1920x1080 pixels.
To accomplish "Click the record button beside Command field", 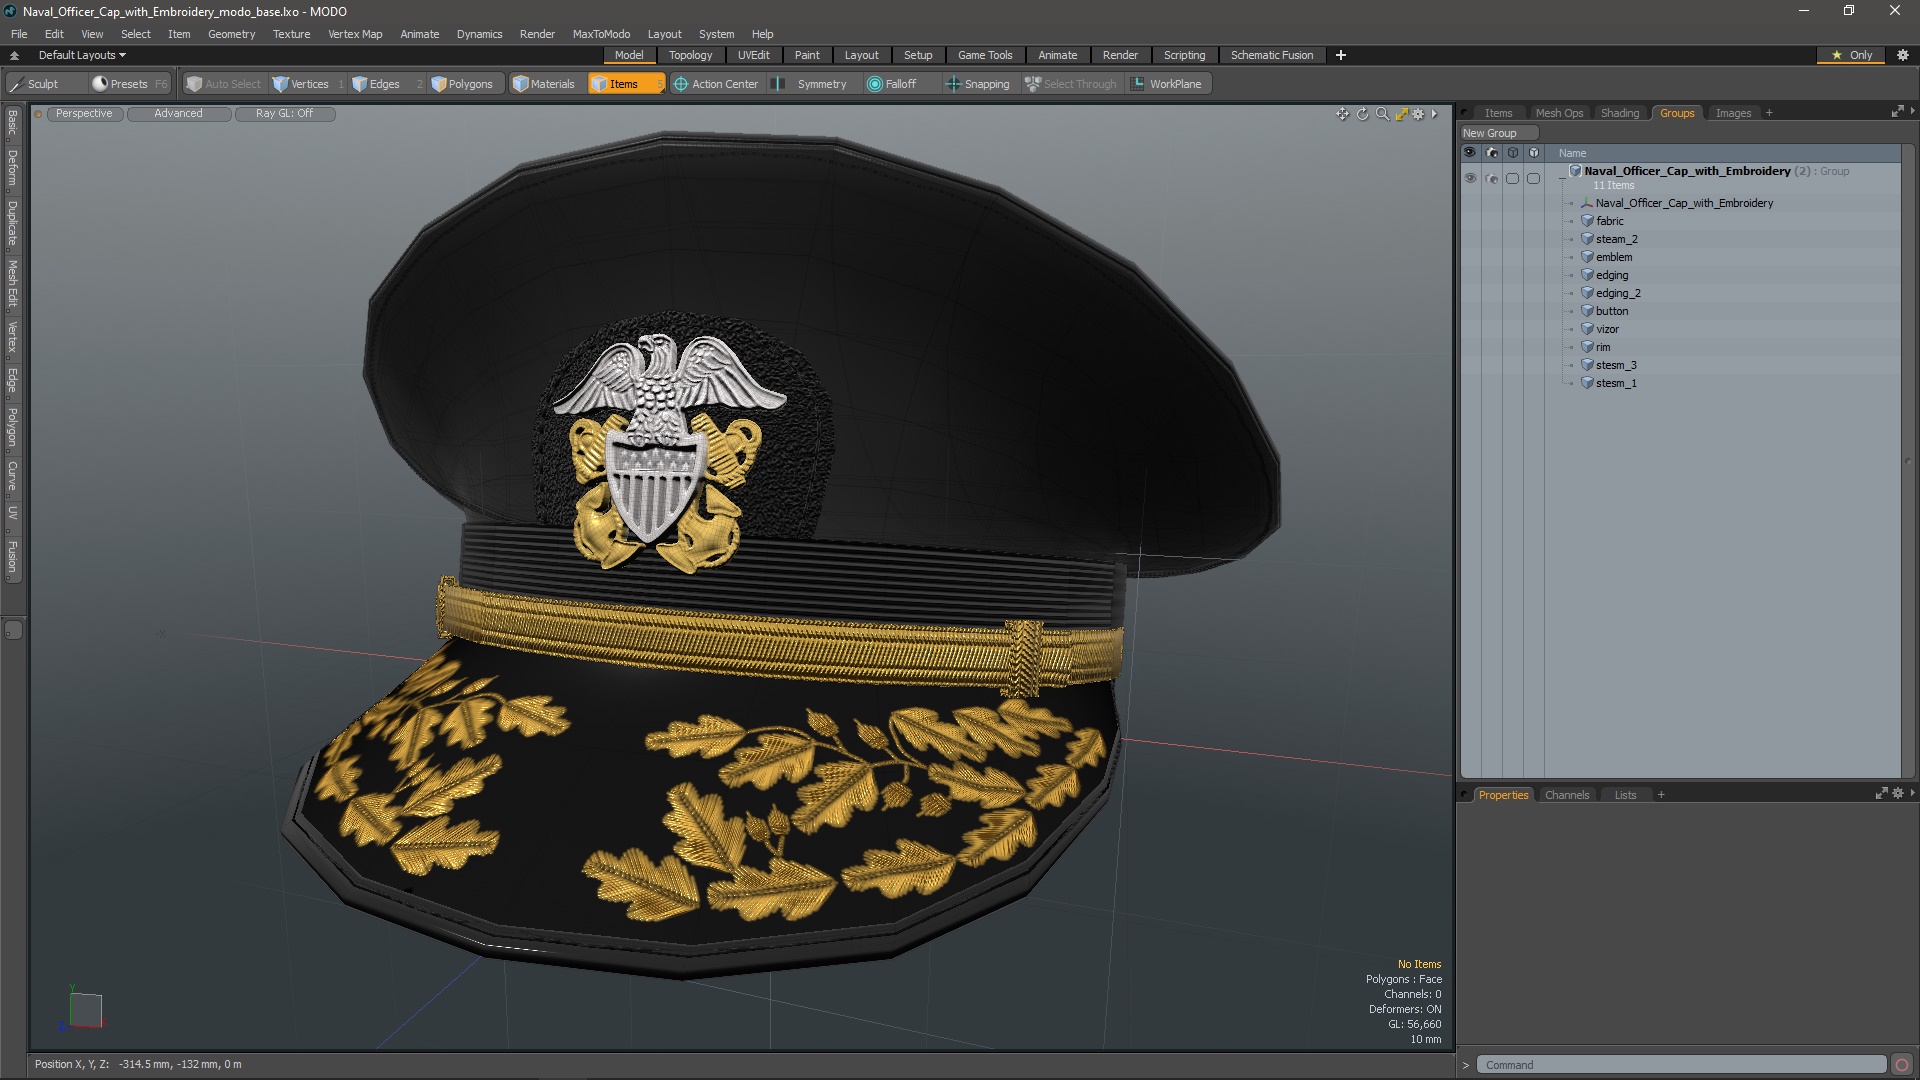I will (1902, 1065).
